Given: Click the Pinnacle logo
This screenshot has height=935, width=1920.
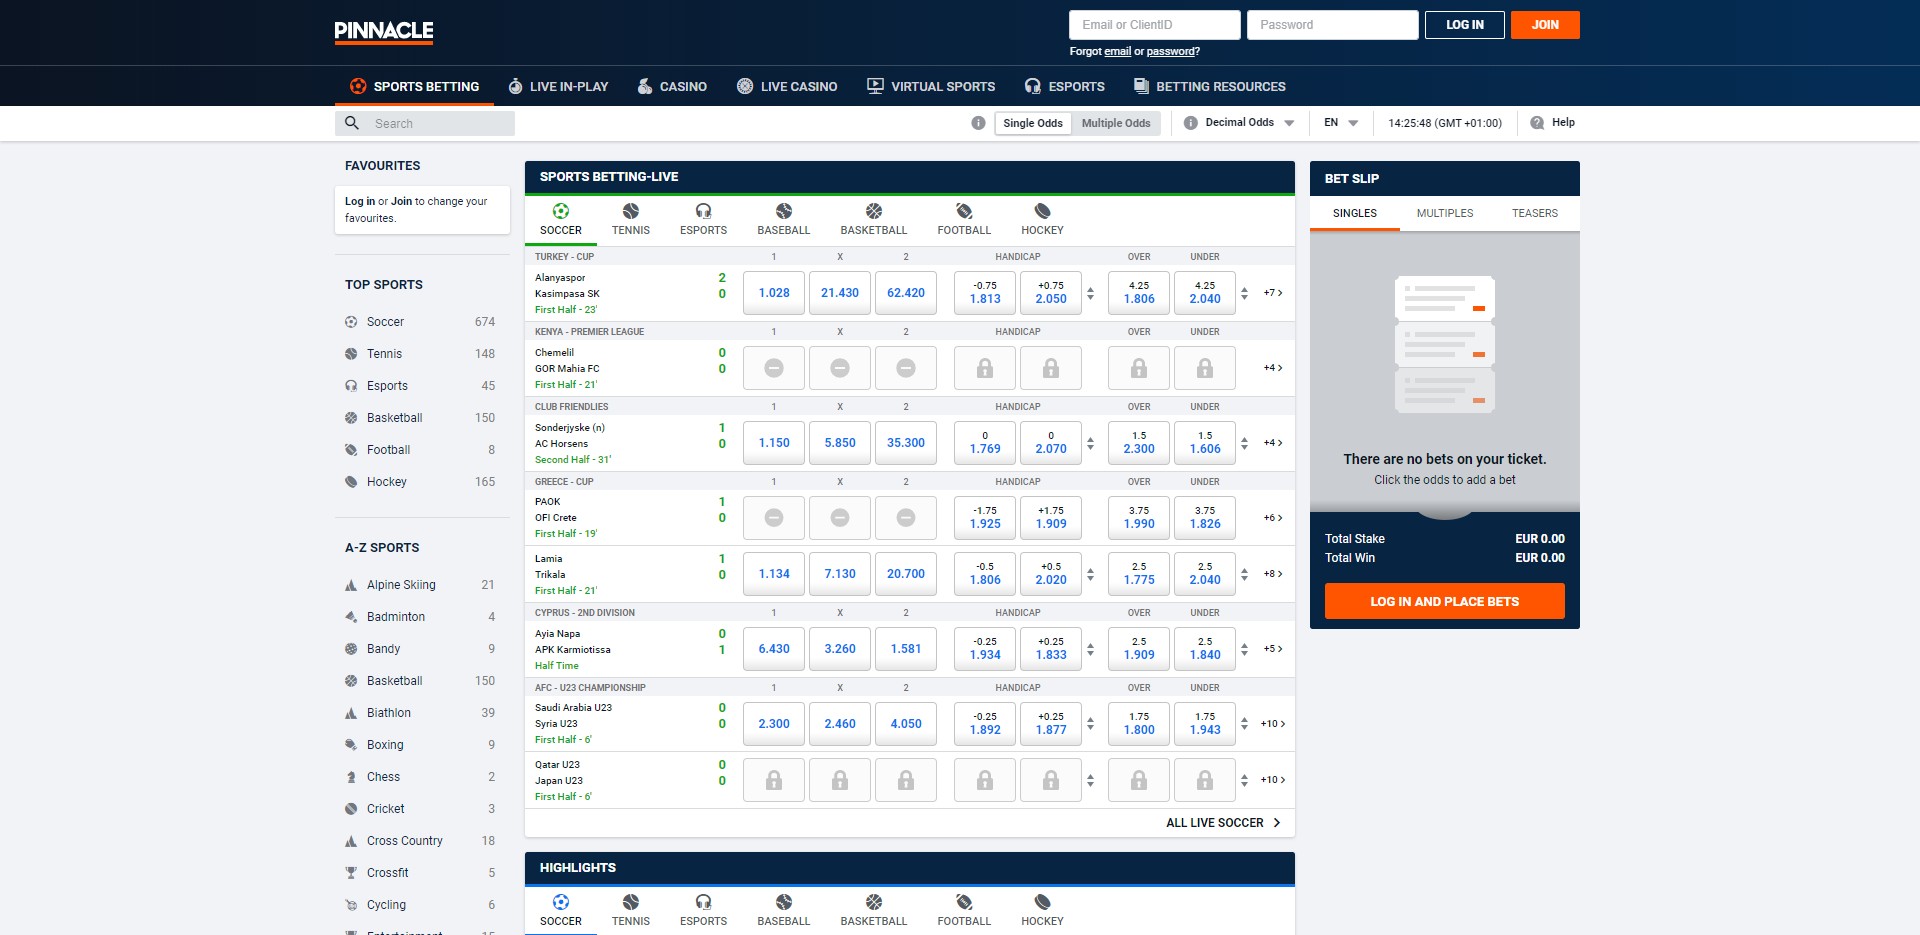Looking at the screenshot, I should [384, 32].
